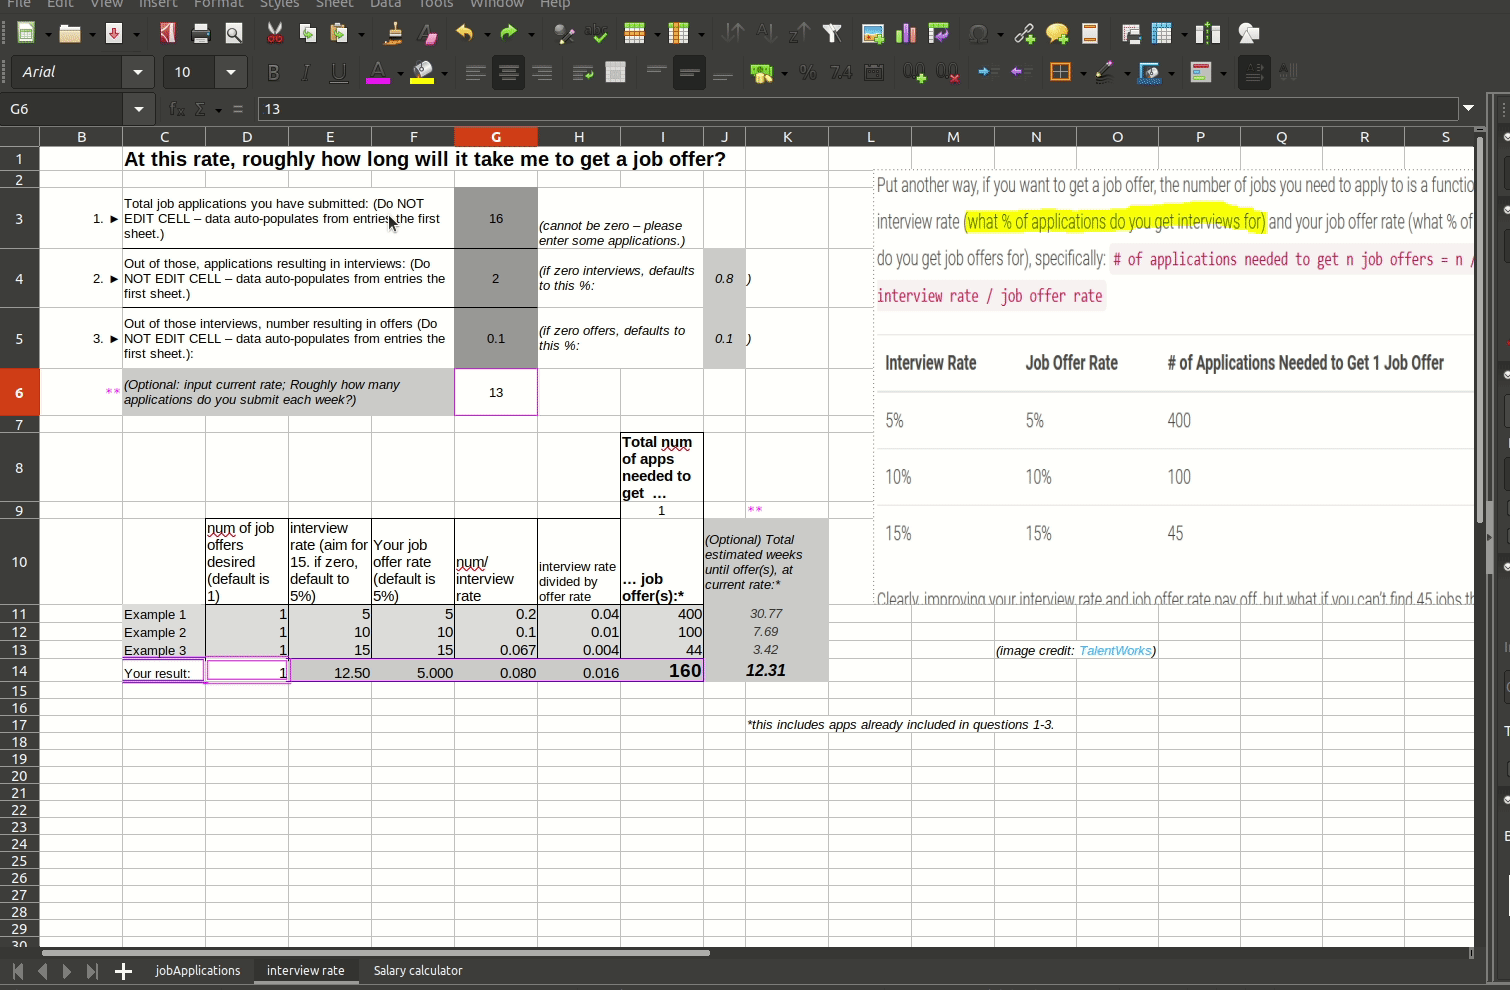Expand the Name Box dropdown
The width and height of the screenshot is (1510, 990).
139,109
